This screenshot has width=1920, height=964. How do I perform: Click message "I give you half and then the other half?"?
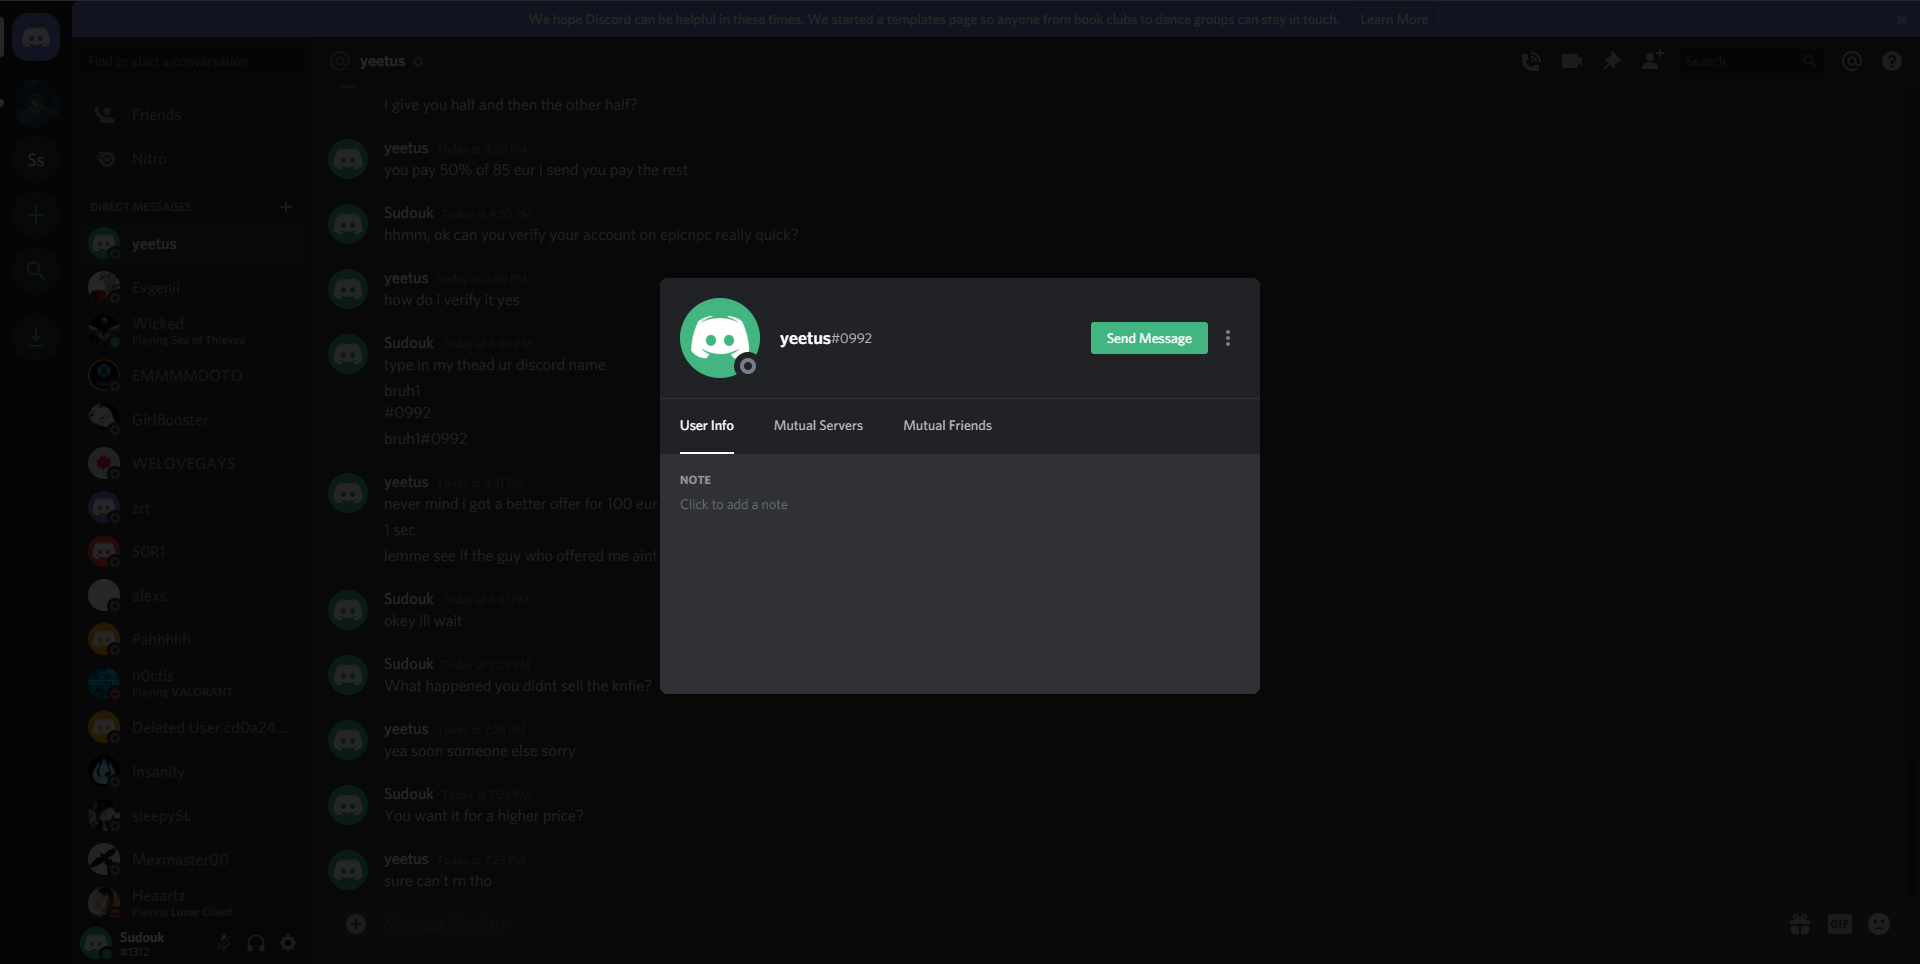(x=510, y=105)
